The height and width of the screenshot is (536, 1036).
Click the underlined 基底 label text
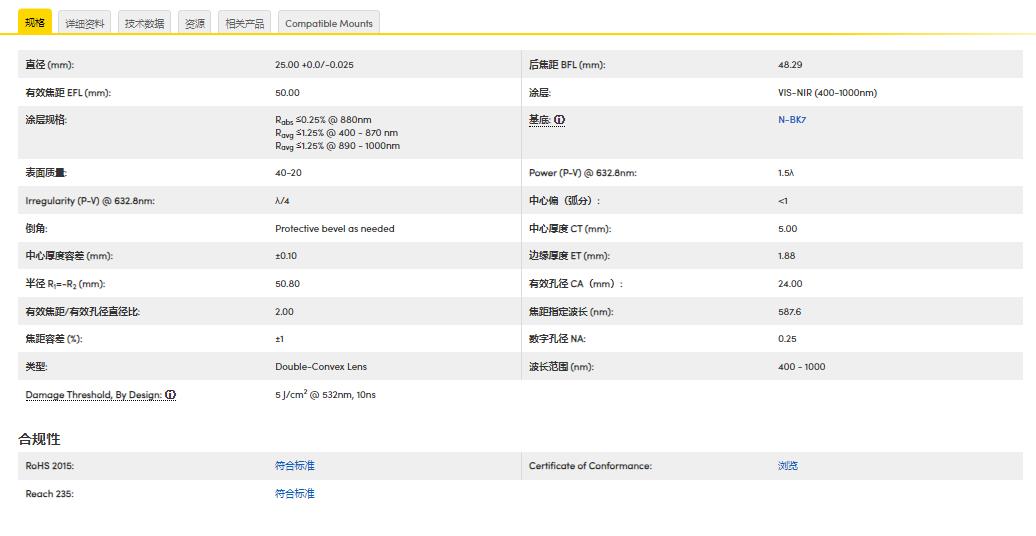pyautogui.click(x=540, y=120)
